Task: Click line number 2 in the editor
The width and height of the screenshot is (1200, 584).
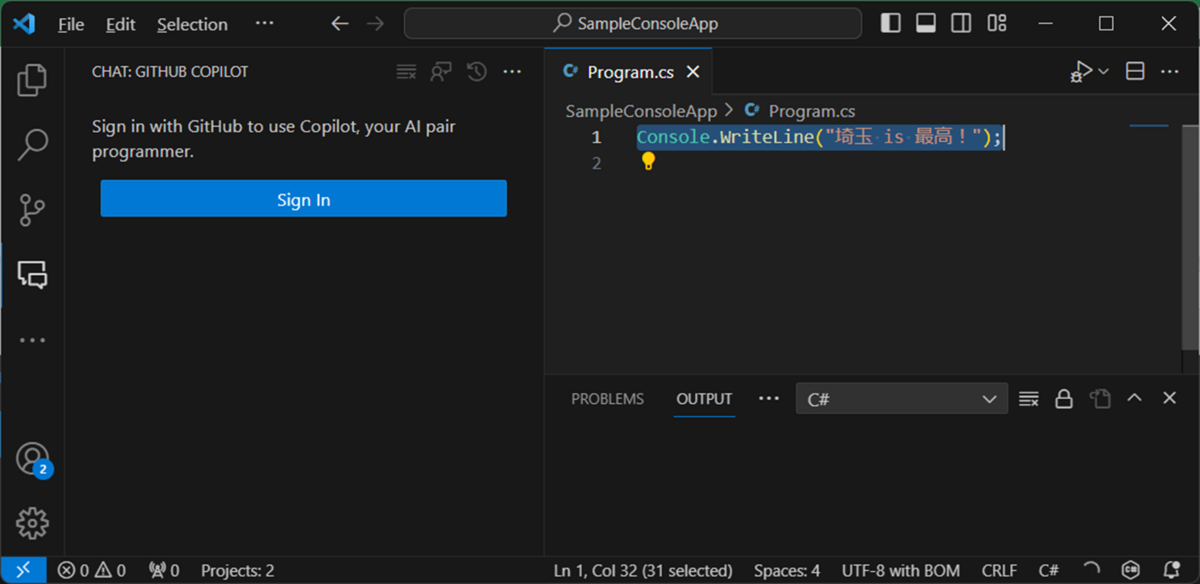Action: [x=596, y=163]
